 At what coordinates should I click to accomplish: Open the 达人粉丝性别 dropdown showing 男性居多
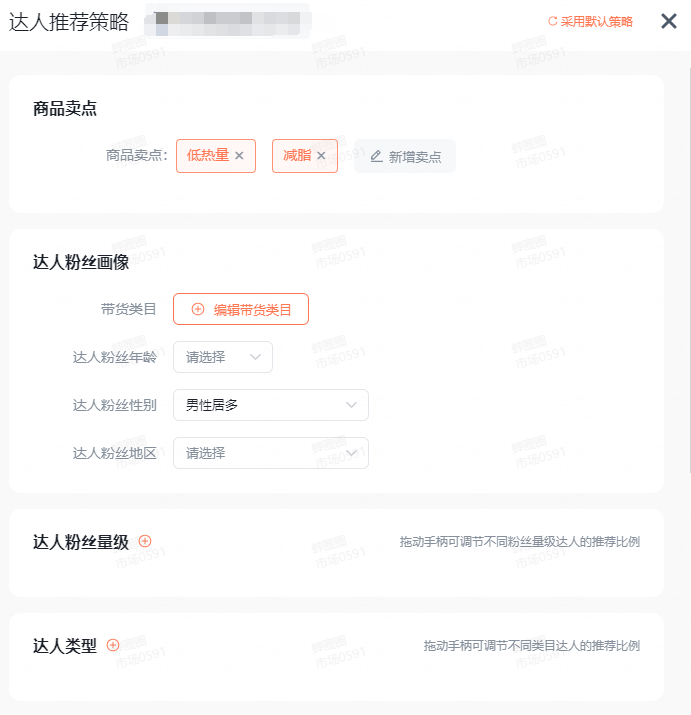(x=271, y=405)
